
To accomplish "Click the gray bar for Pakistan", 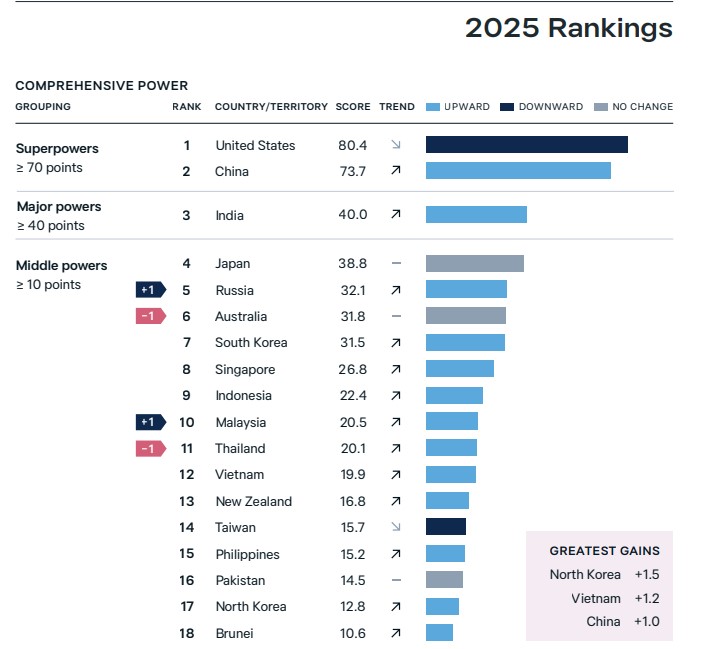I will point(444,580).
